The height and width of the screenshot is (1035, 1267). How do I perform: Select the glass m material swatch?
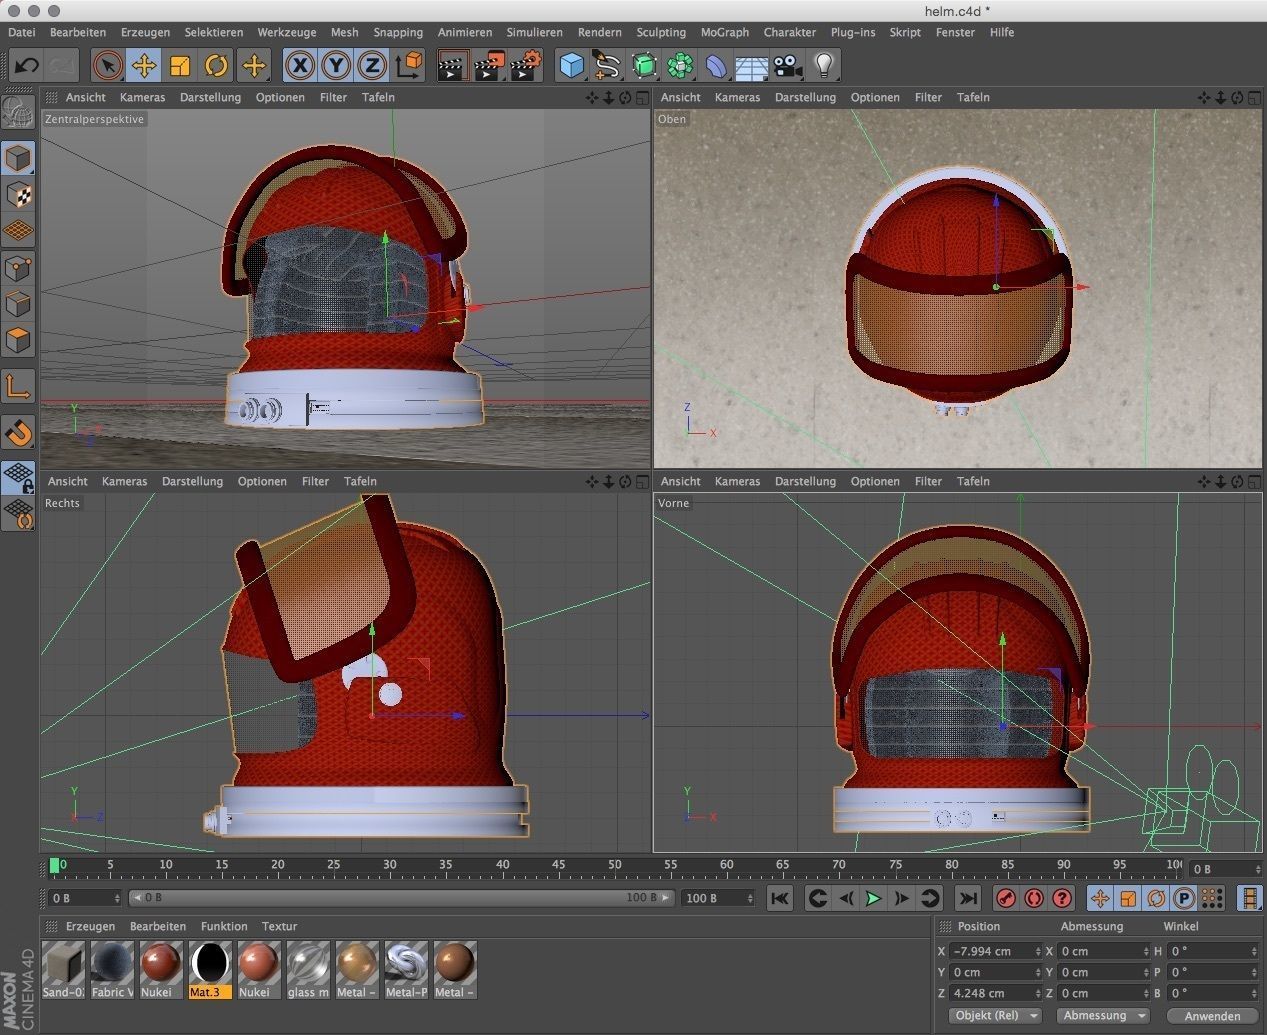[308, 969]
